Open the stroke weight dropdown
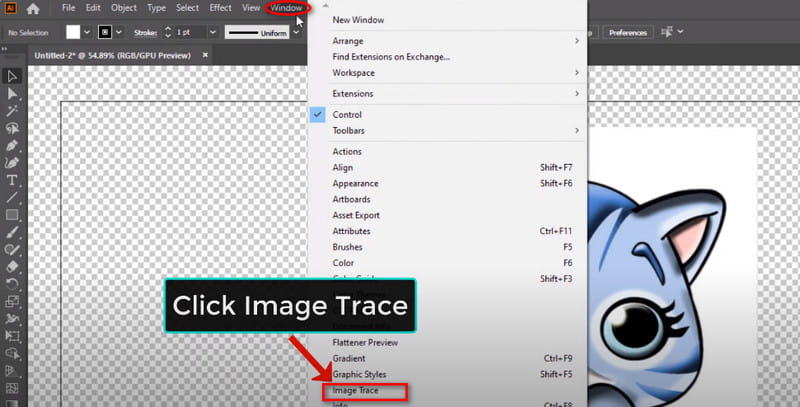 pyautogui.click(x=213, y=33)
